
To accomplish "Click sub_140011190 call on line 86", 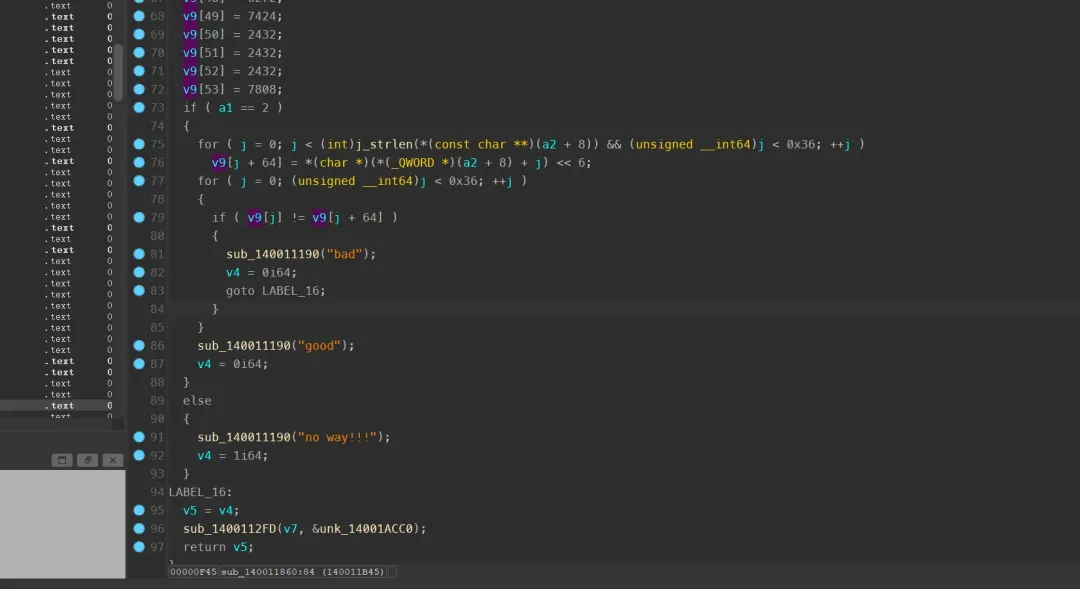I will [x=244, y=346].
